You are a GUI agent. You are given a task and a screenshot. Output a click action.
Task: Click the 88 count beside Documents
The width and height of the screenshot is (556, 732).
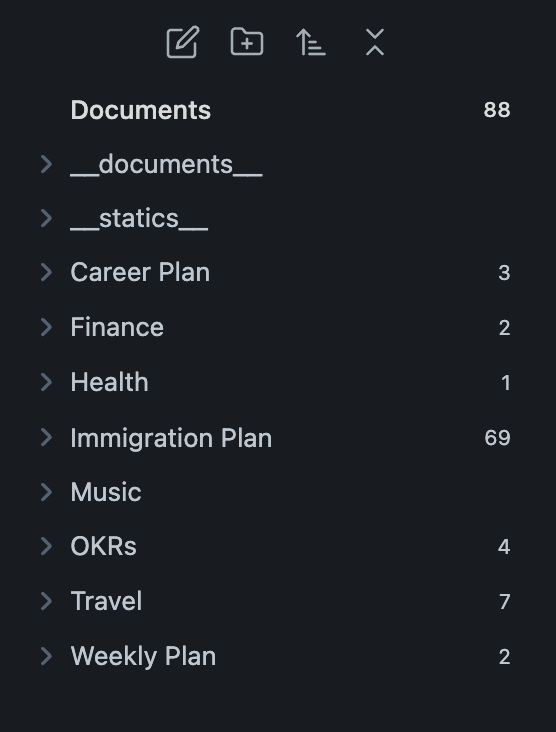click(497, 110)
